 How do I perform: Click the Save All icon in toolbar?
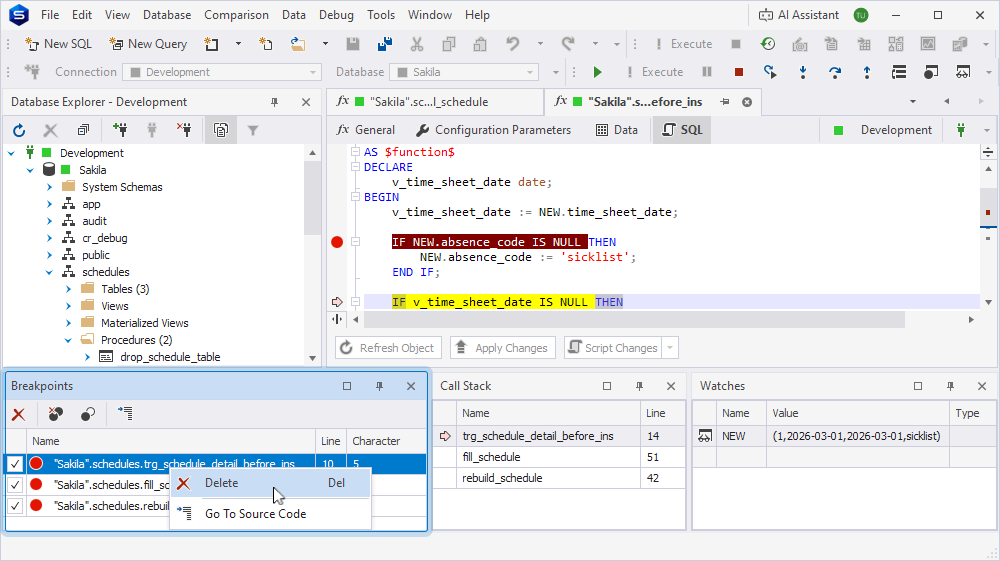(385, 44)
